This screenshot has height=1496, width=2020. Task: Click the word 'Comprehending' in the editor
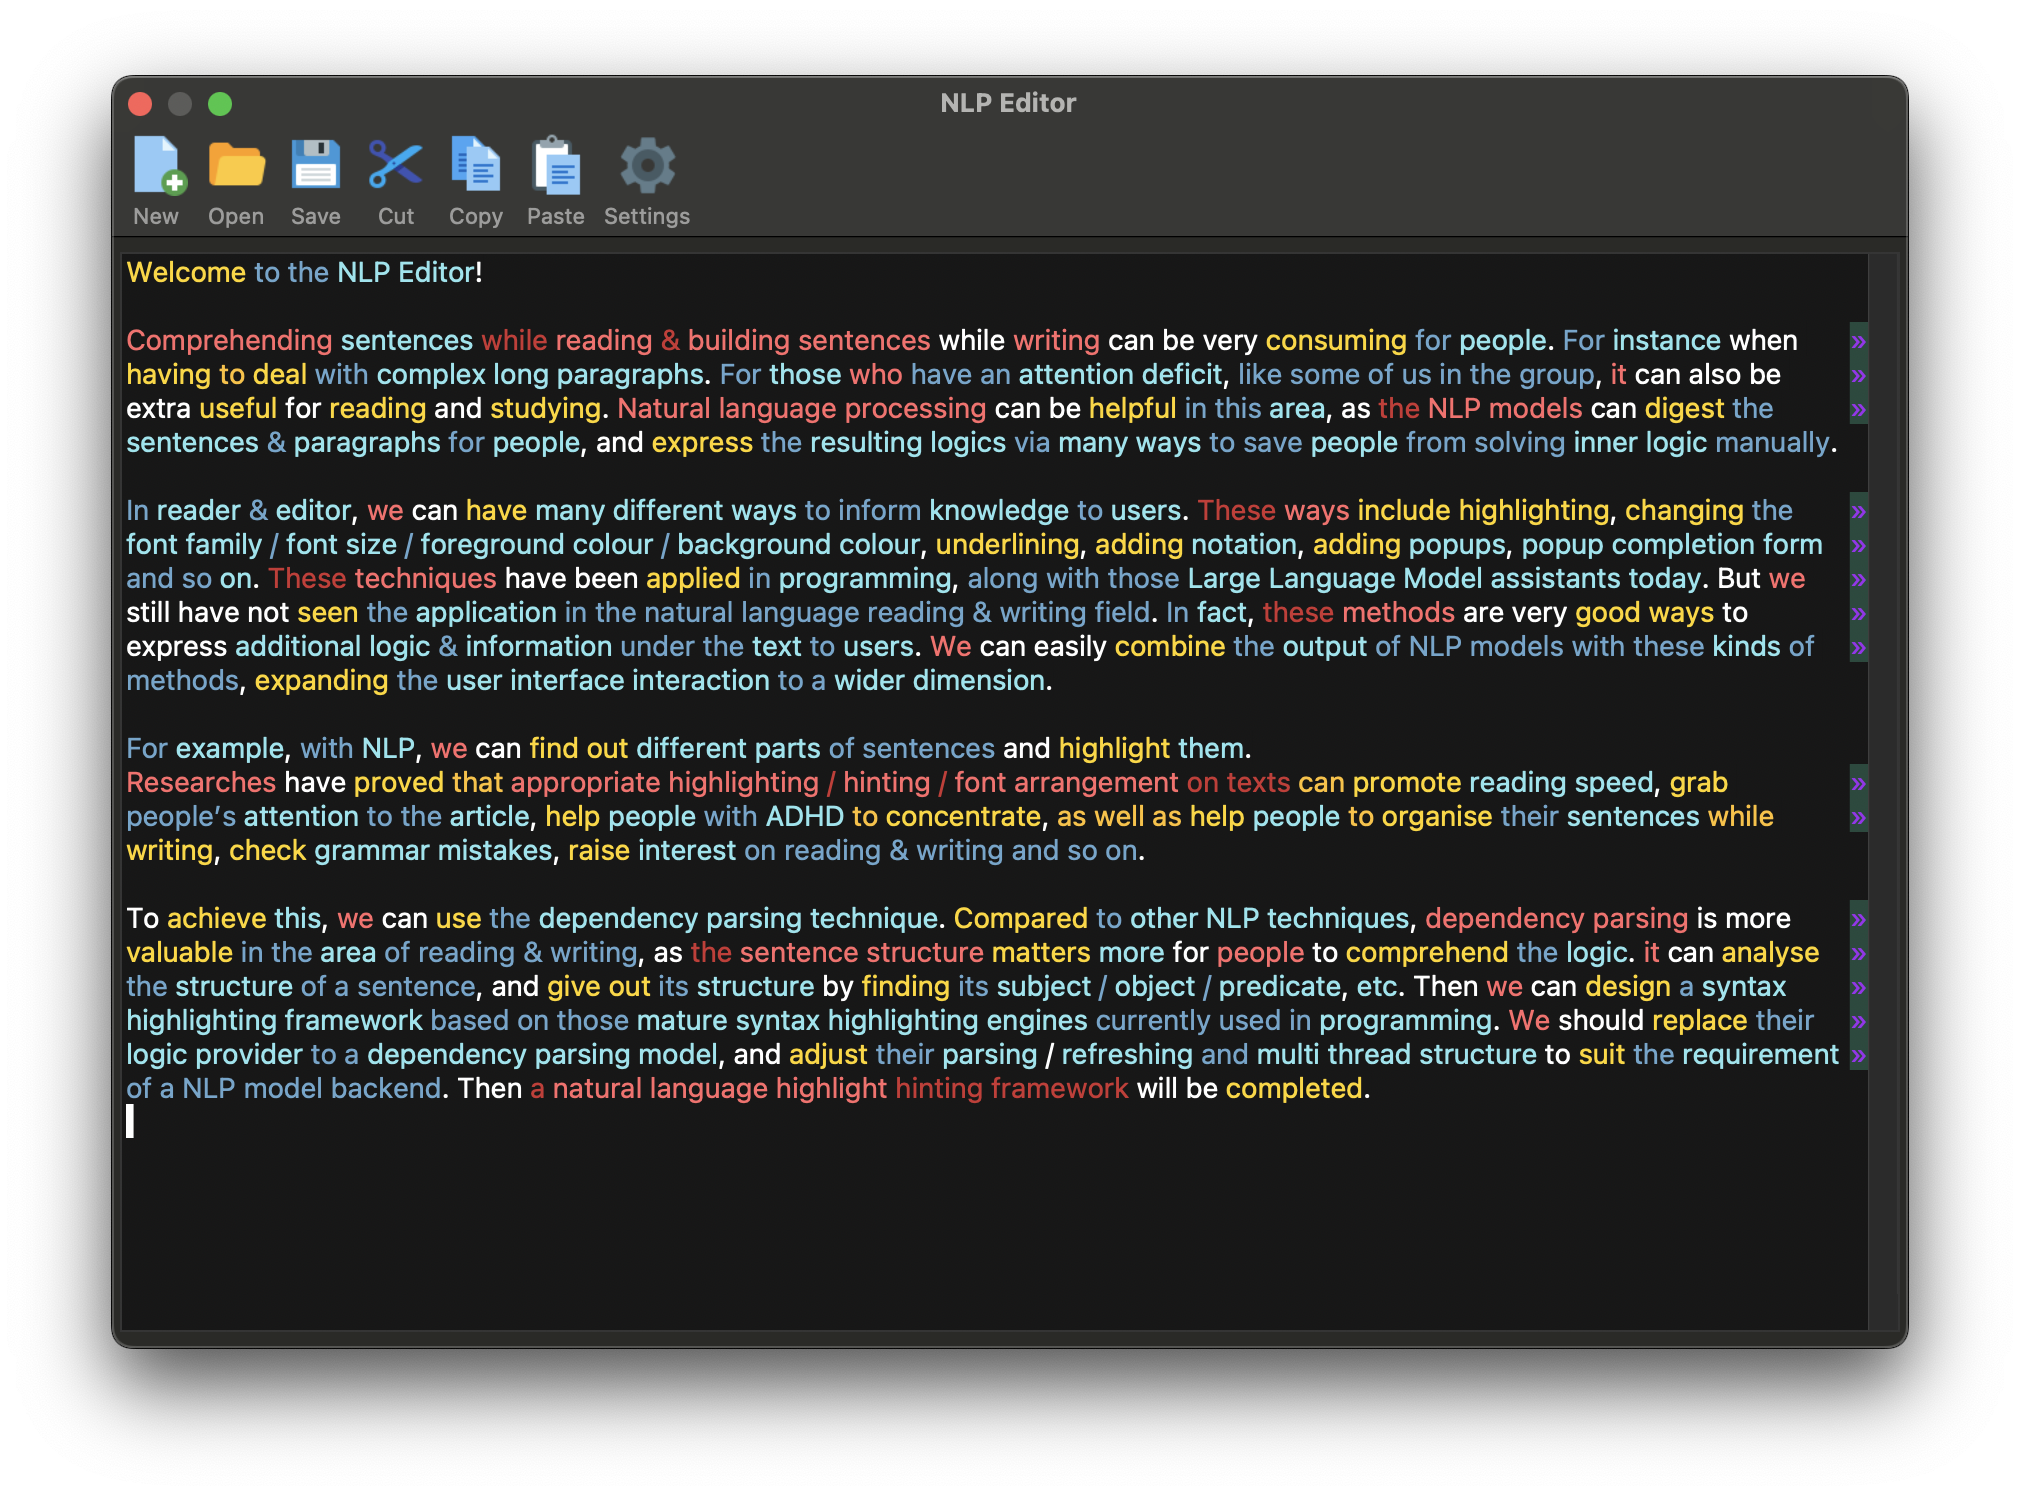coord(229,341)
